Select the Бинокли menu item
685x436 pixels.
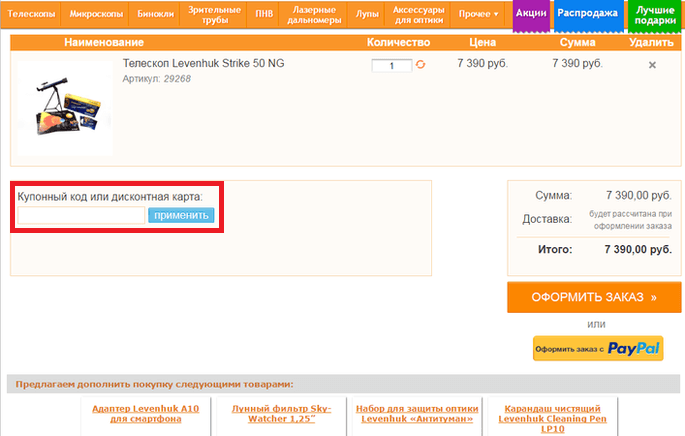(x=155, y=14)
